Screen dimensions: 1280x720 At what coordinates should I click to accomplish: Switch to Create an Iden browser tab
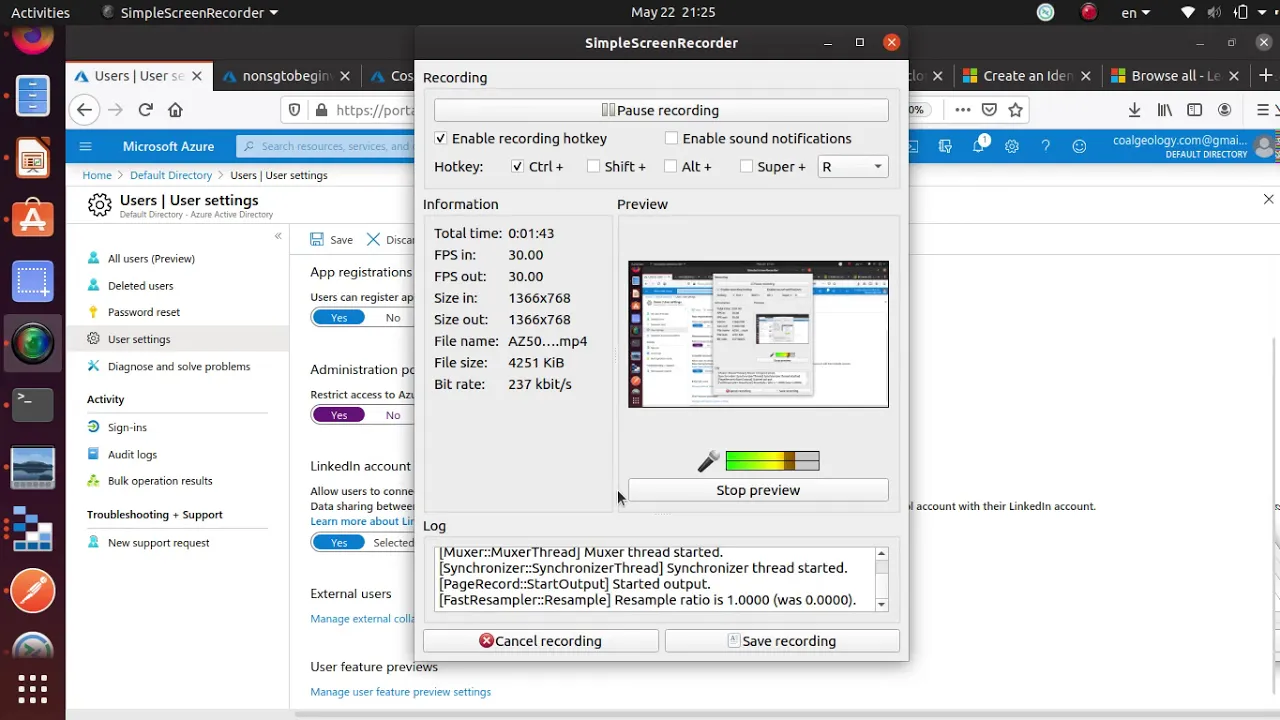(x=1028, y=76)
